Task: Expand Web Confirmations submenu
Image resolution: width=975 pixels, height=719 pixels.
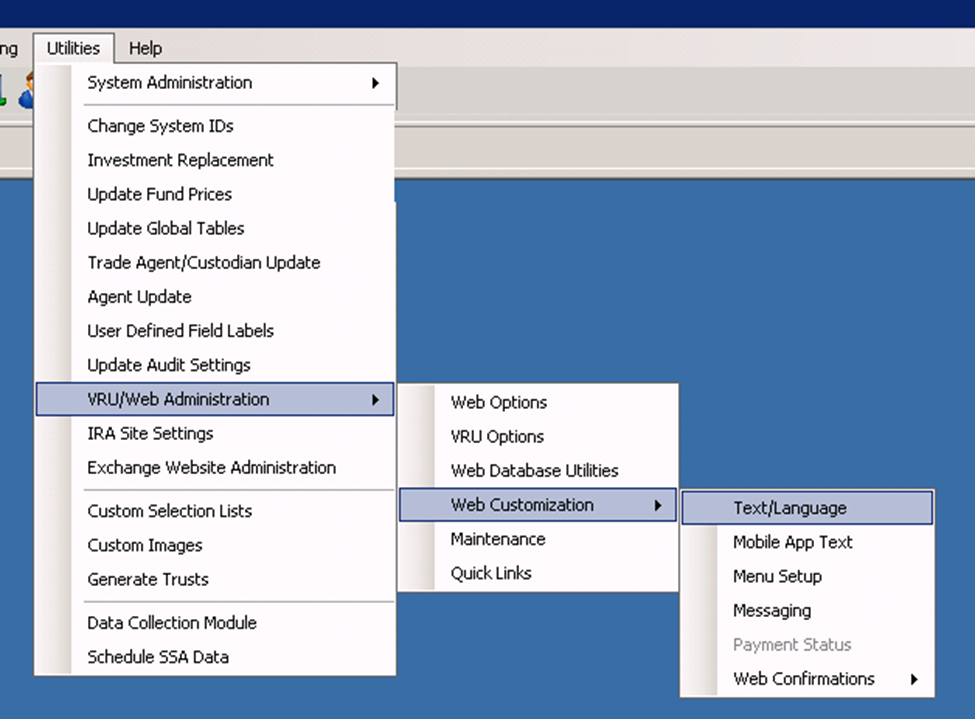Action: [807, 679]
